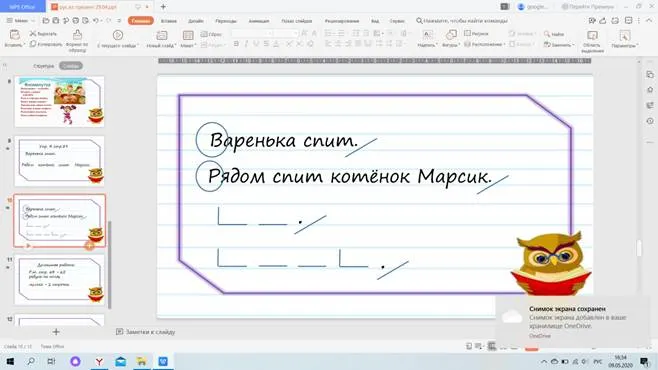Switch to the Главная ribbon tab
658x370 pixels.
(141, 21)
